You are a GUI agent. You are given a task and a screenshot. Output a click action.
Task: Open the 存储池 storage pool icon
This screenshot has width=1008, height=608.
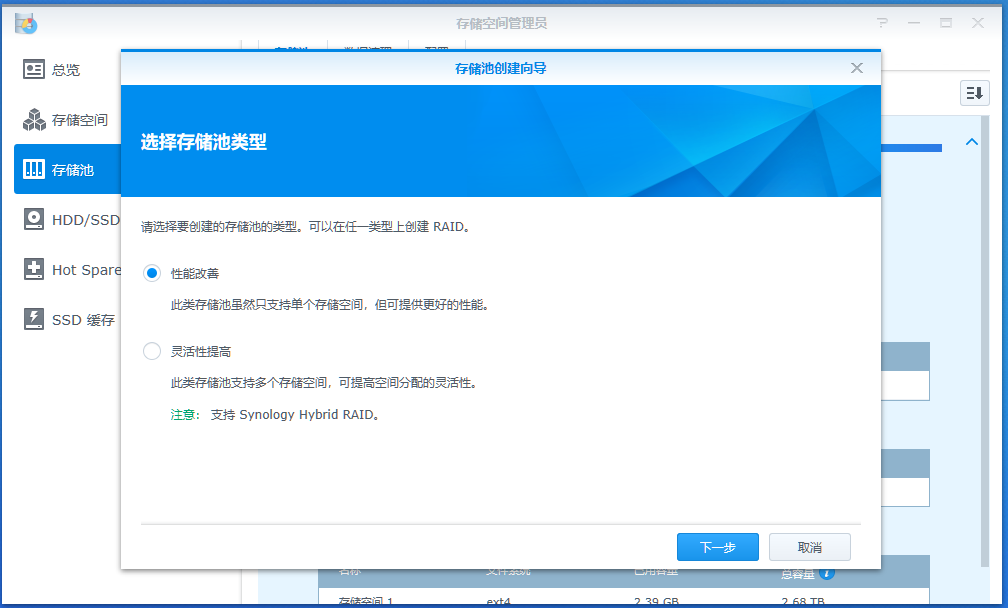click(x=33, y=169)
